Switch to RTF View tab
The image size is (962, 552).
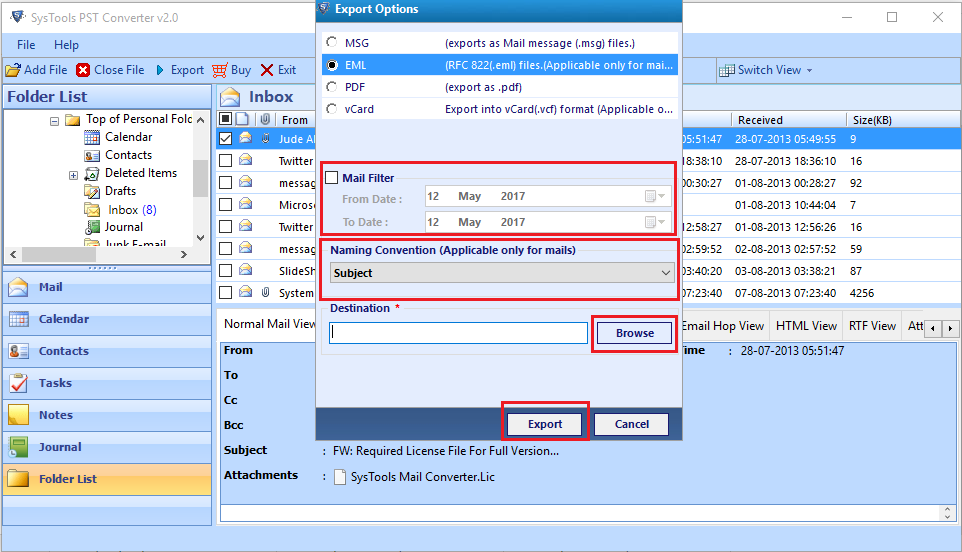[872, 326]
